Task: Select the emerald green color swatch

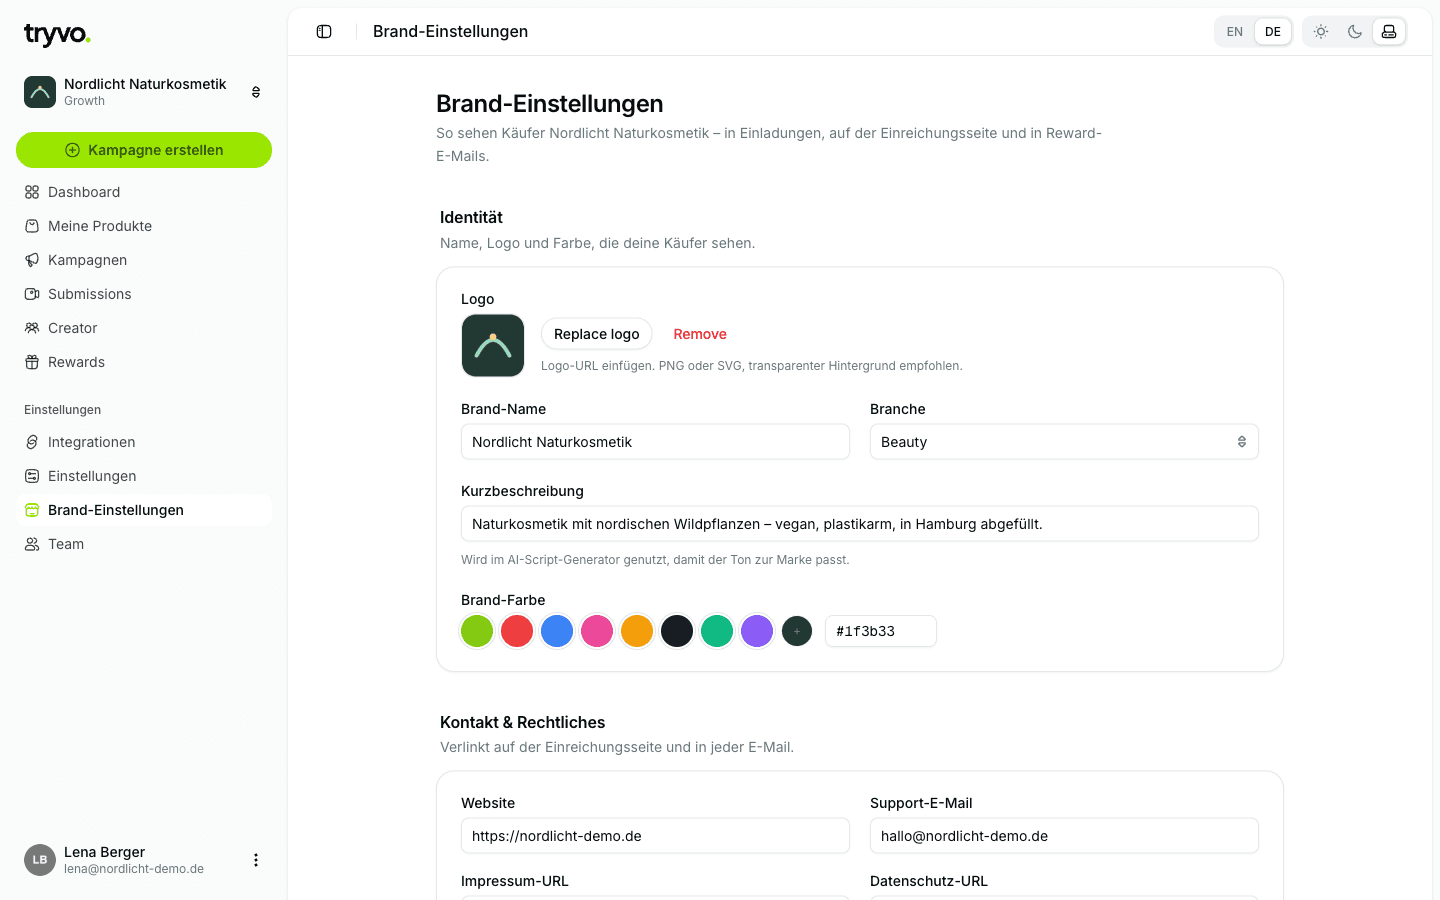Action: pyautogui.click(x=717, y=631)
